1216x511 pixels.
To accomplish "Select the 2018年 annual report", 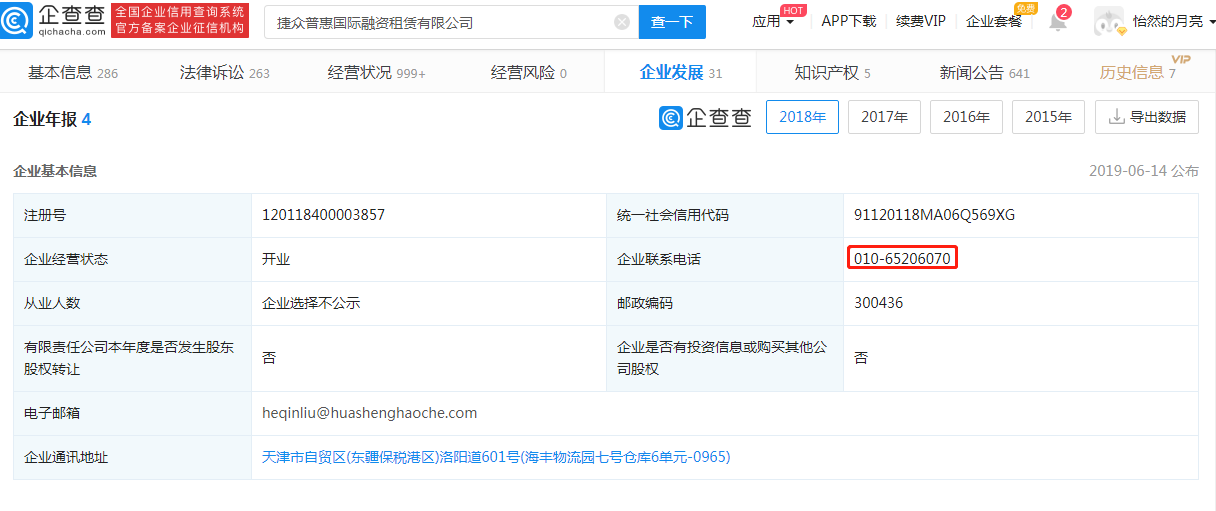I will point(802,117).
